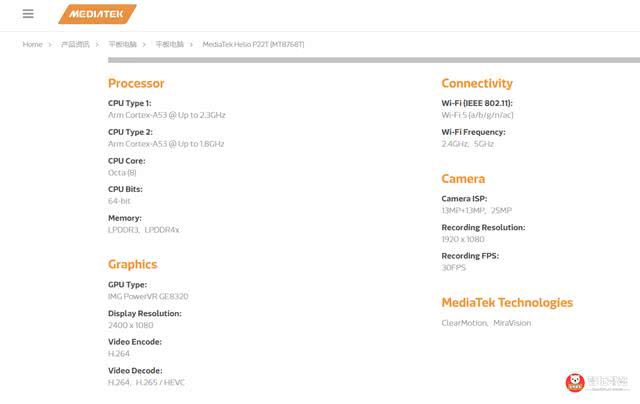Select the GPU Type label
The width and height of the screenshot is (640, 404).
127,284
